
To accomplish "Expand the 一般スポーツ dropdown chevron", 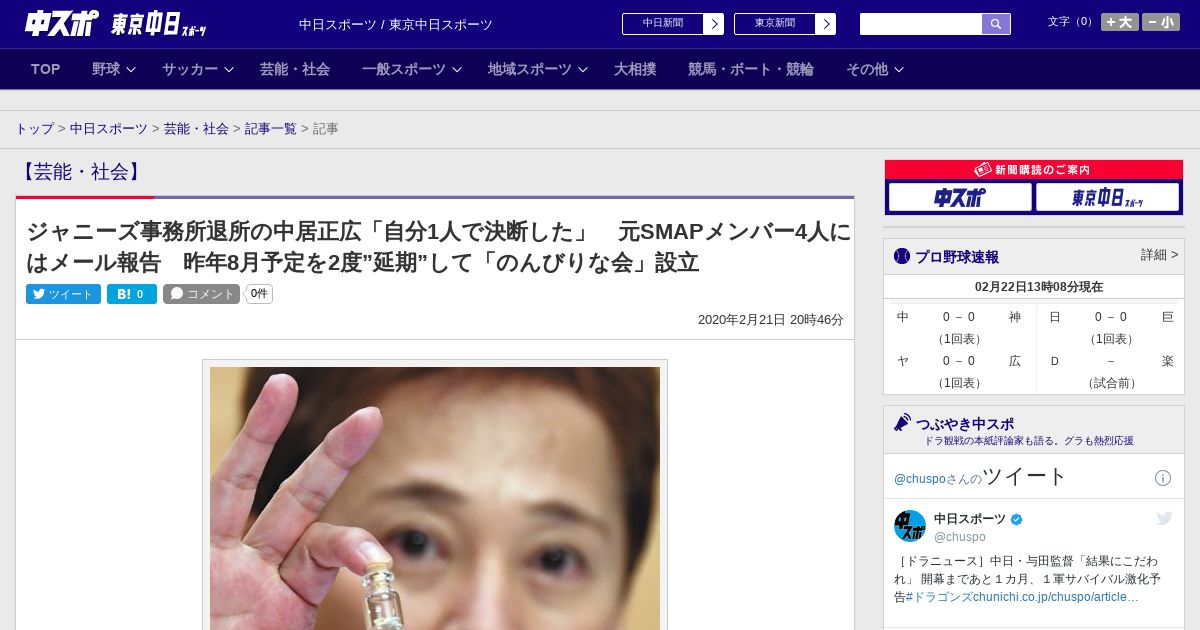I will coord(457,69).
